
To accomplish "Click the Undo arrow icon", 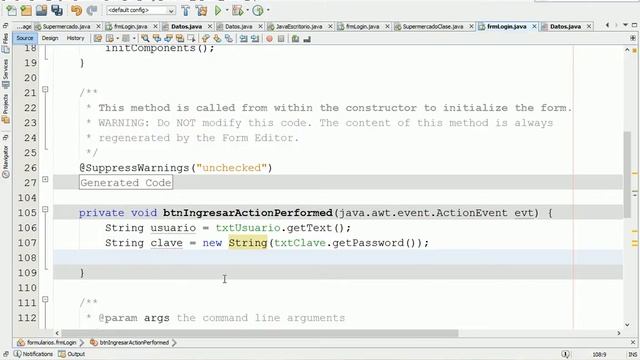I will click(x=76, y=10).
